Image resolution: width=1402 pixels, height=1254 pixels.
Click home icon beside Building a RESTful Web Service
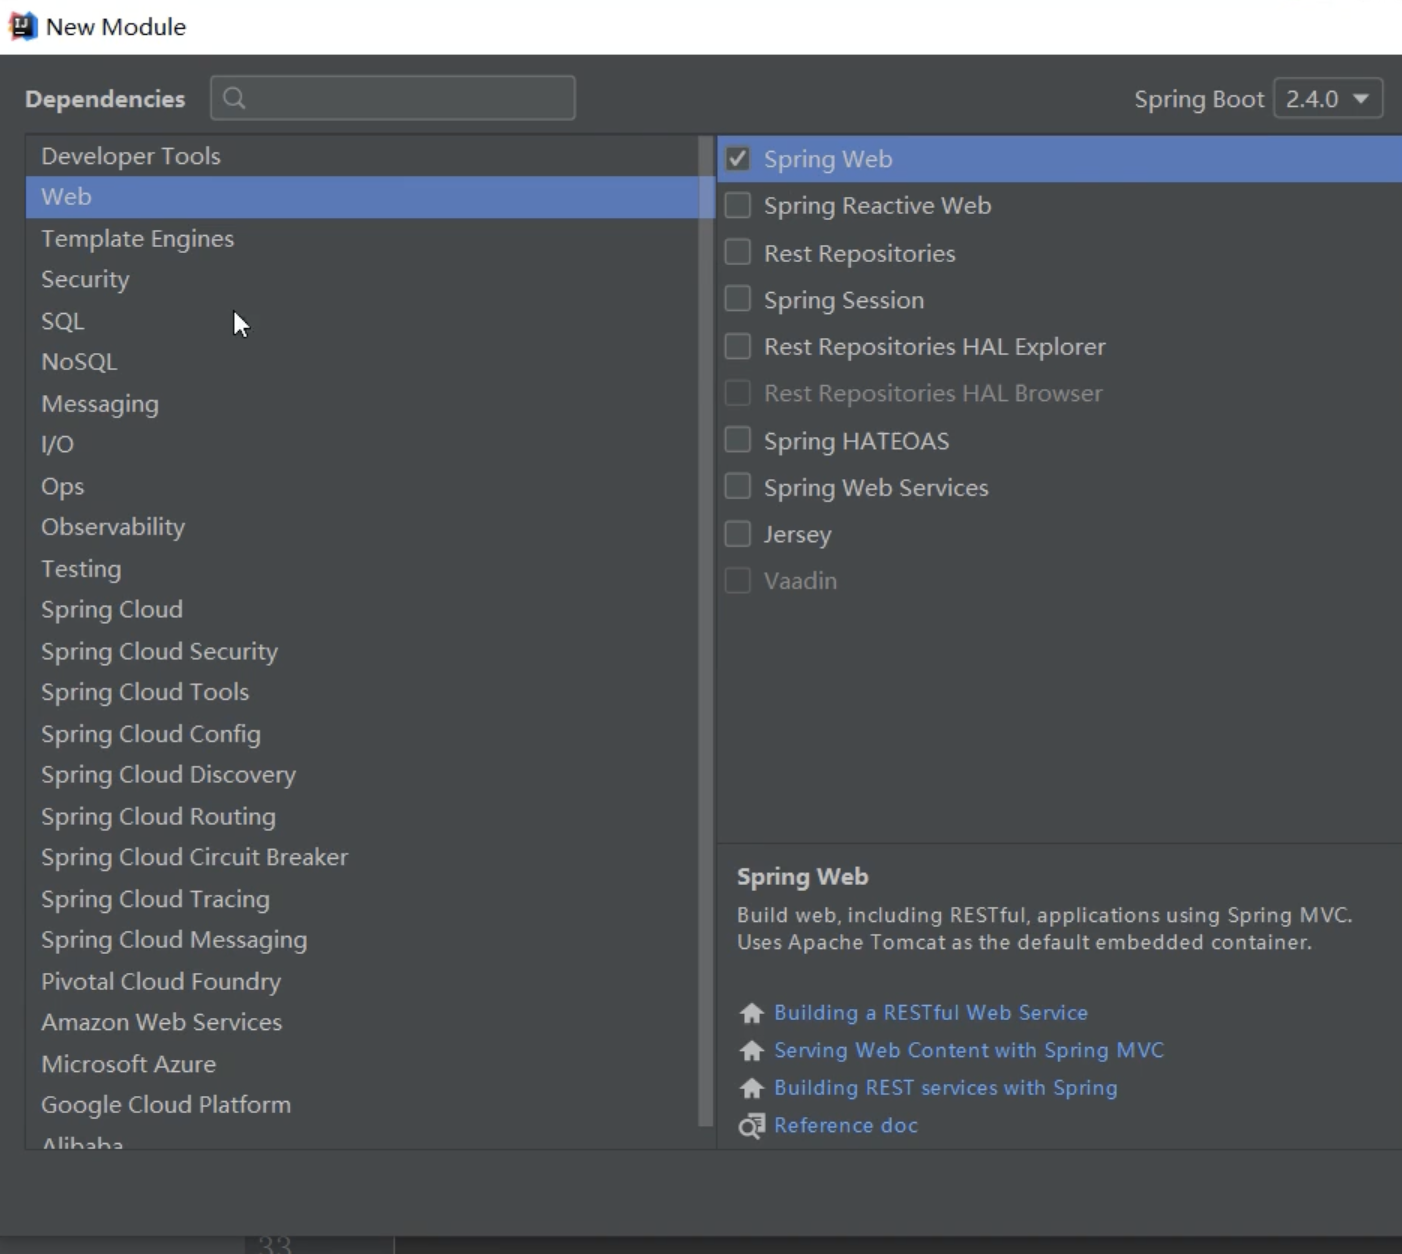coord(751,1013)
